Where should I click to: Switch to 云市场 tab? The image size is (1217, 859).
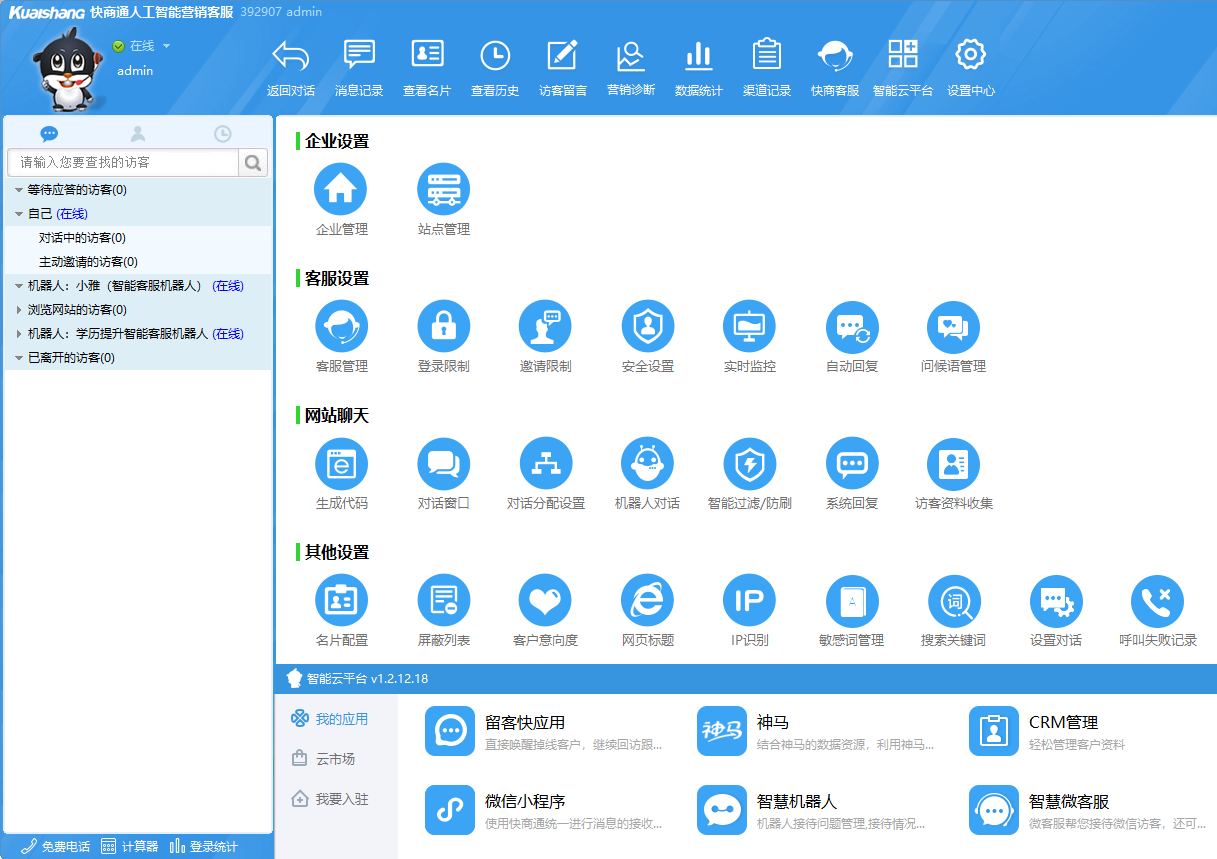click(335, 759)
